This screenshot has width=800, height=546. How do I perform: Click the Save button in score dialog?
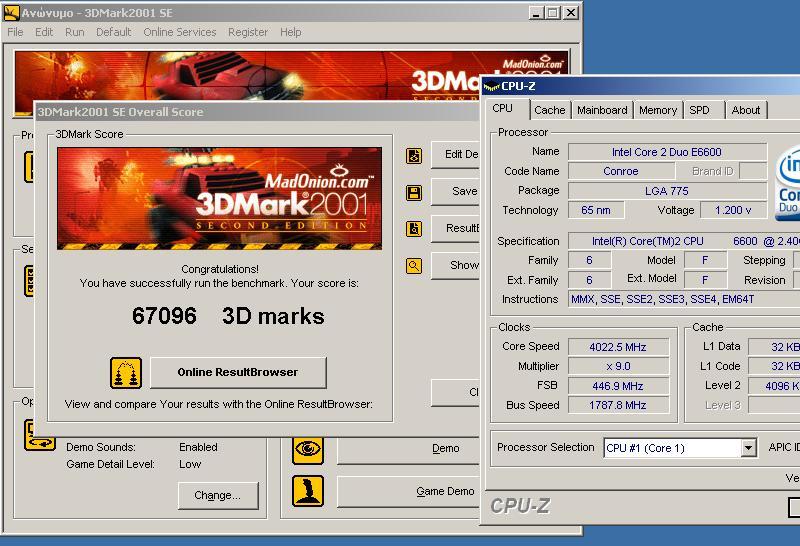pos(455,192)
